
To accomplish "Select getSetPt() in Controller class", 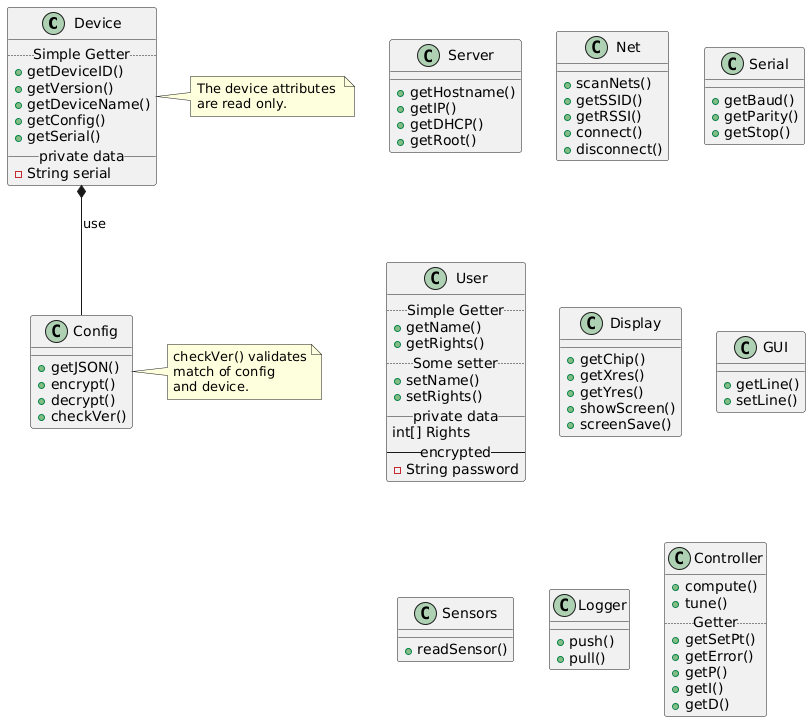I will point(720,640).
